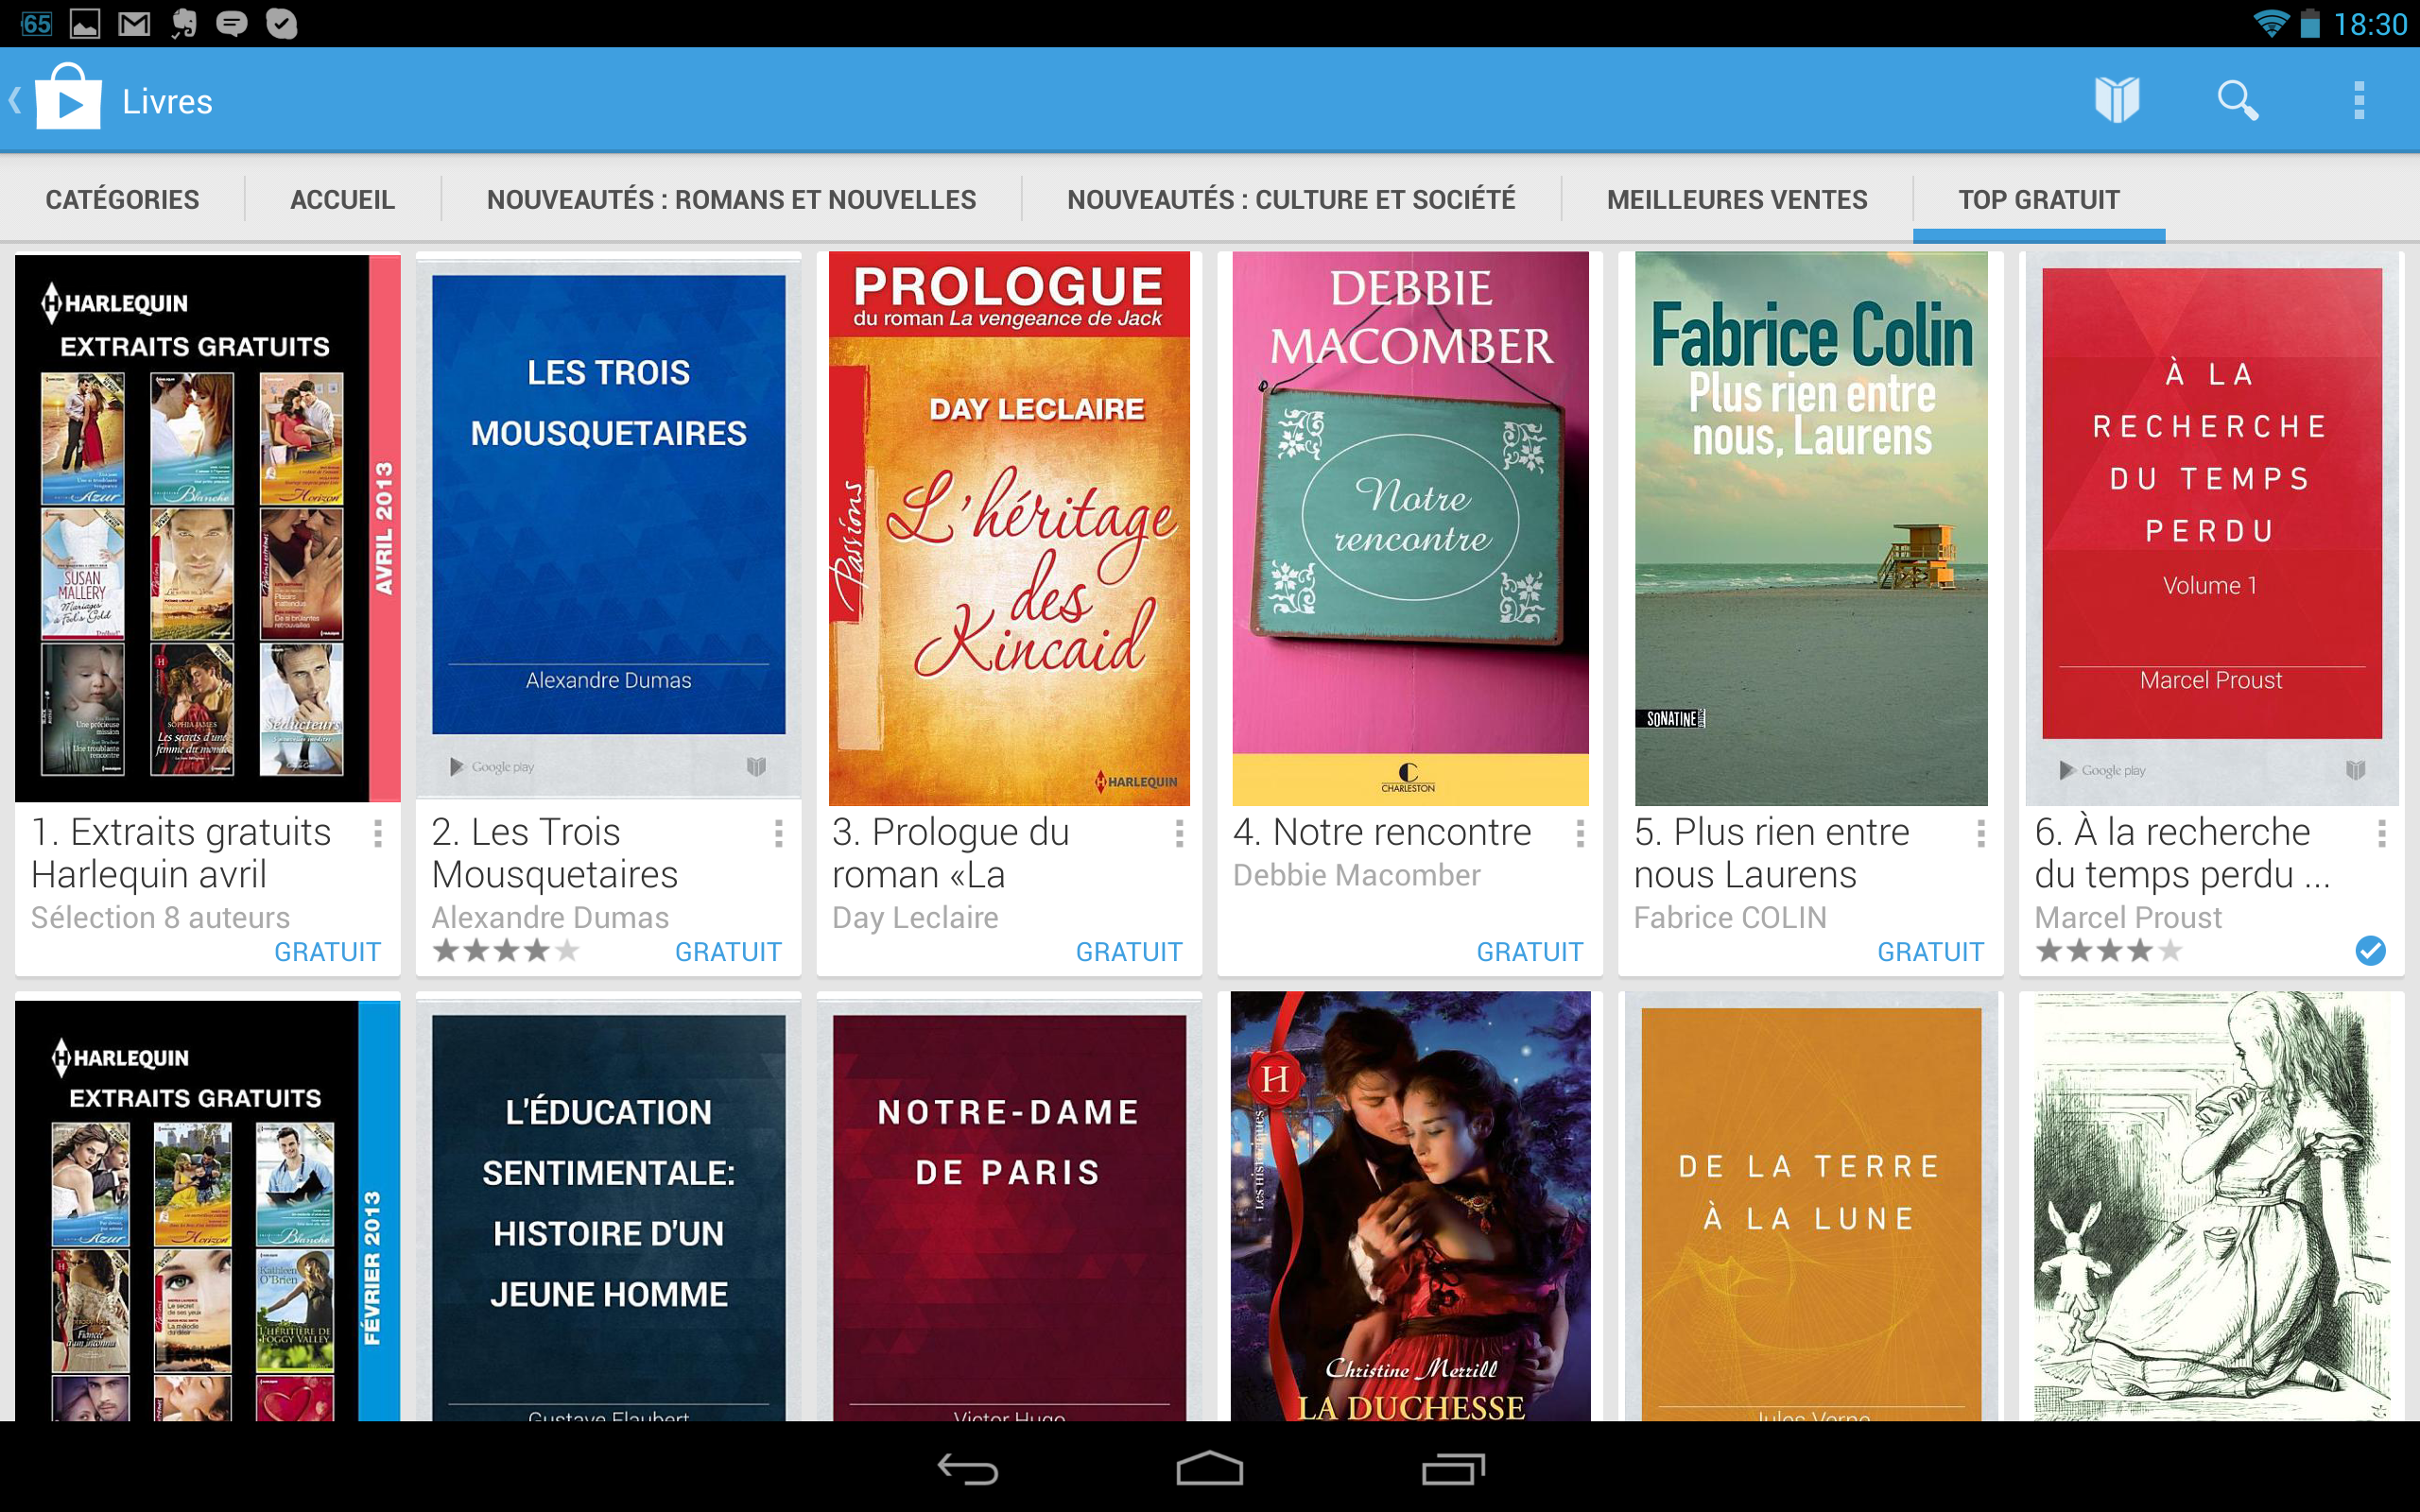Tap author text Day Leclaire

coord(915,917)
